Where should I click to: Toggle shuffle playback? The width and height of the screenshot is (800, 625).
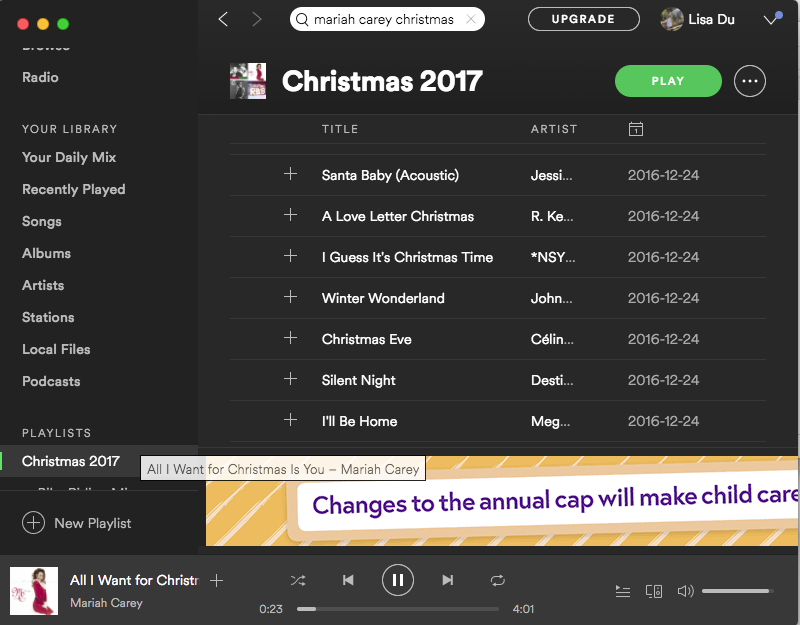point(298,580)
